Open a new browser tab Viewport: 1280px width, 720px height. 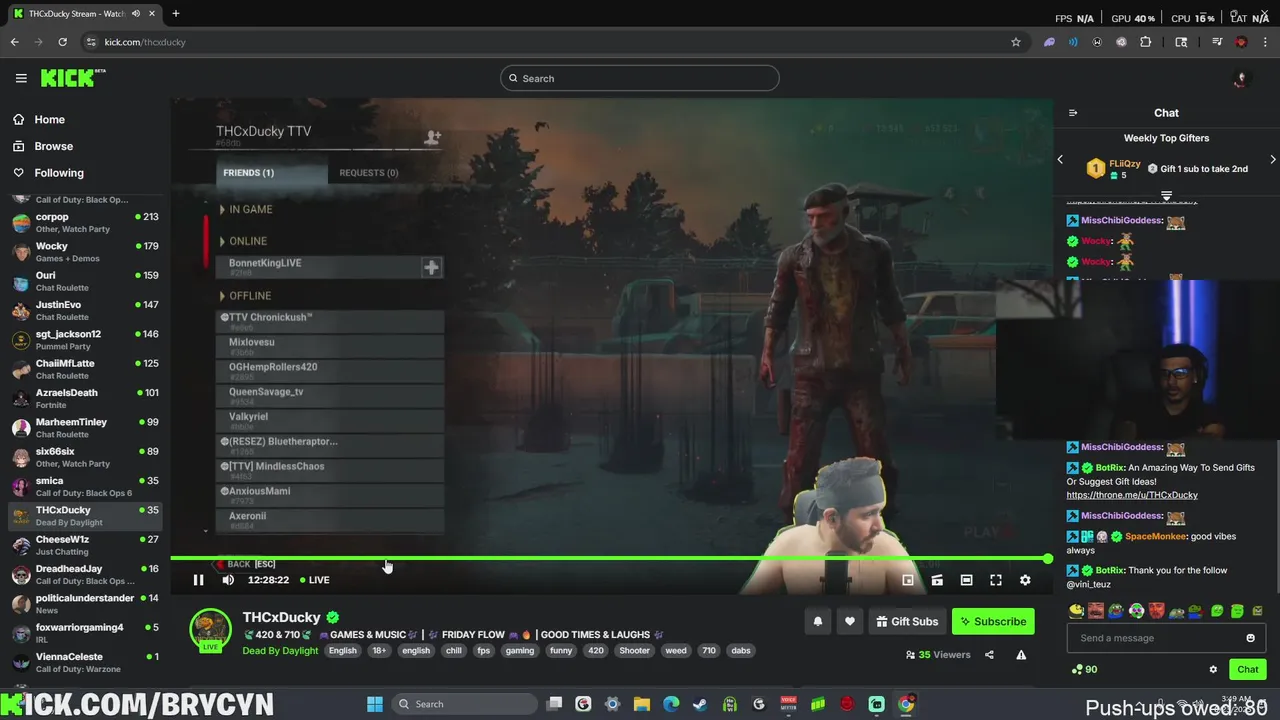(x=176, y=13)
